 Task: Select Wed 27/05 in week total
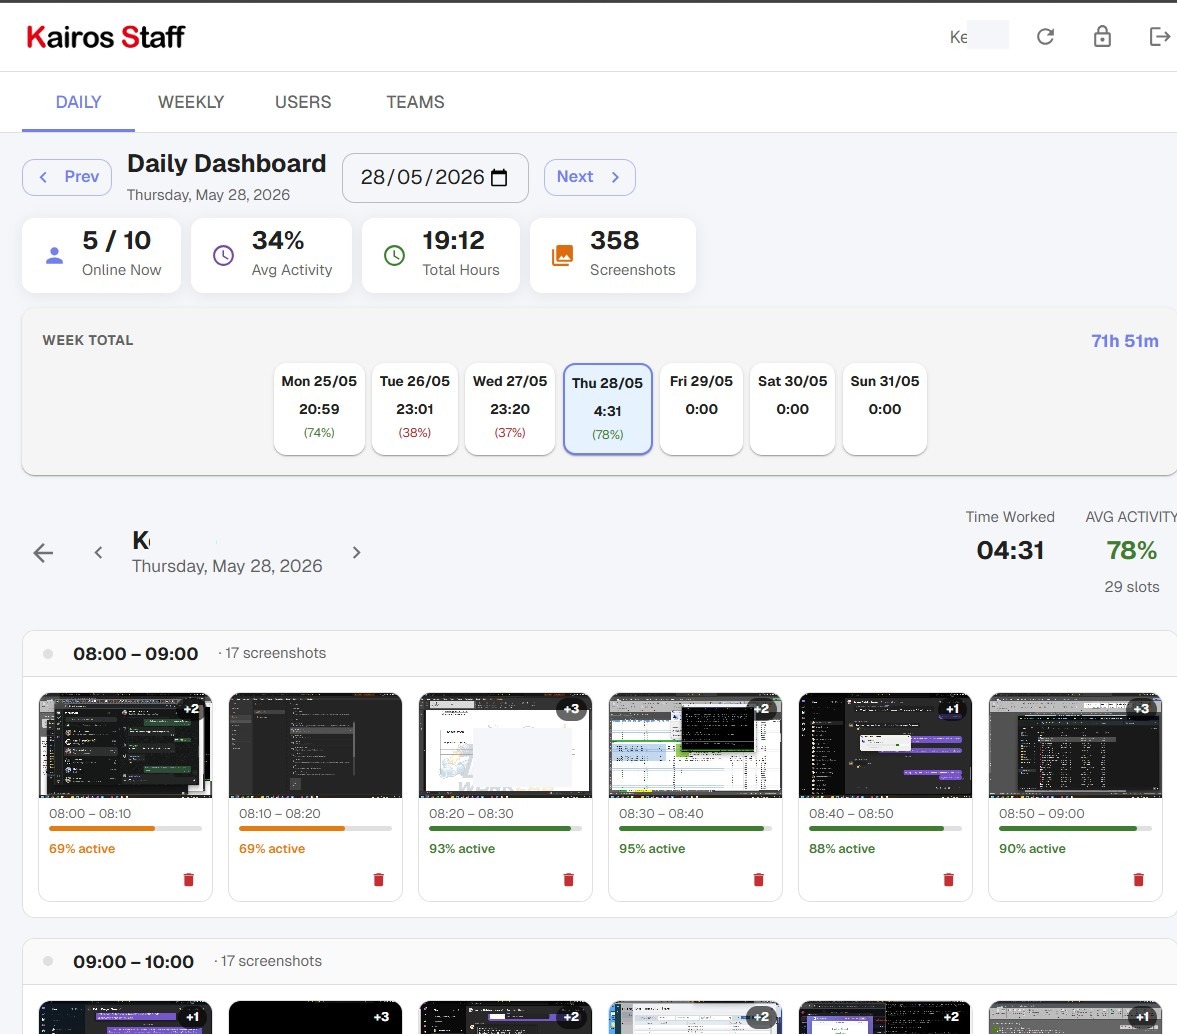tap(510, 409)
